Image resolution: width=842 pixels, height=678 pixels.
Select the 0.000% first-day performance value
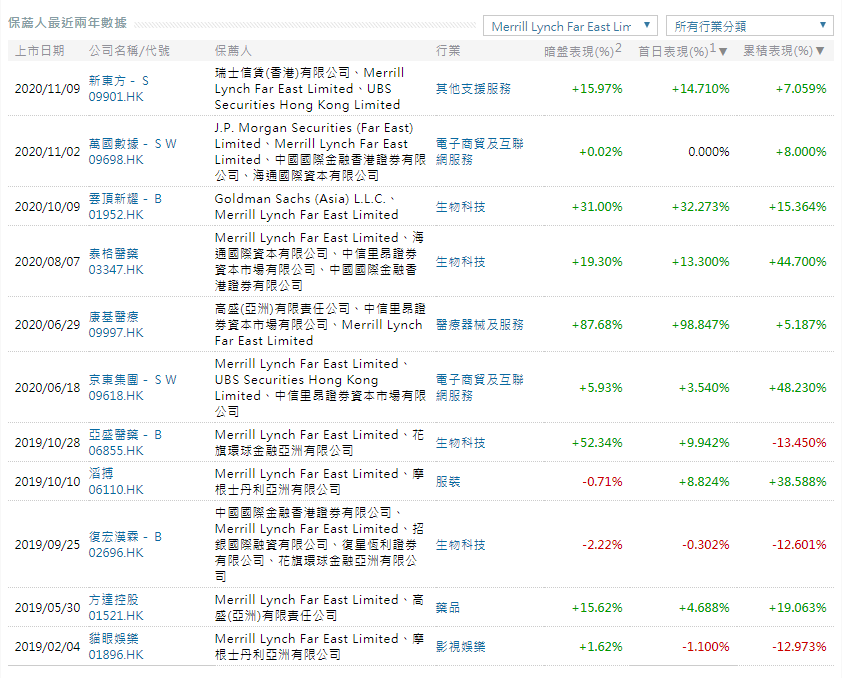(x=709, y=151)
